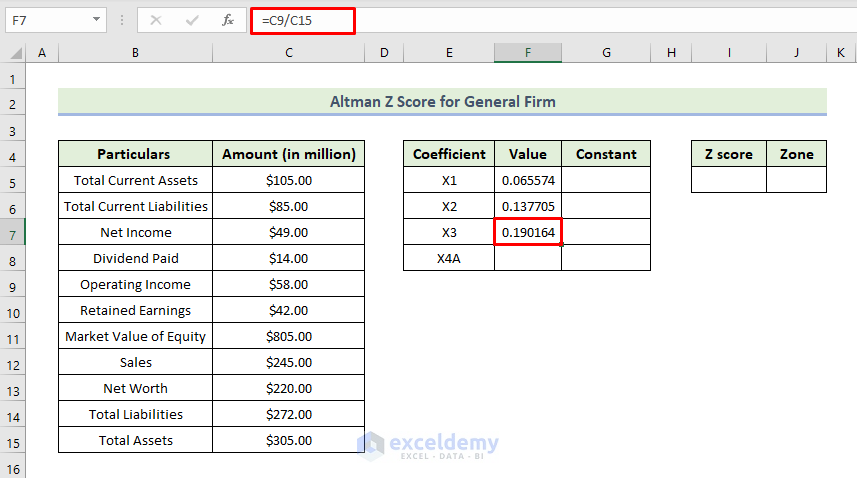The height and width of the screenshot is (478, 857).
Task: Select column C header
Action: coord(288,53)
